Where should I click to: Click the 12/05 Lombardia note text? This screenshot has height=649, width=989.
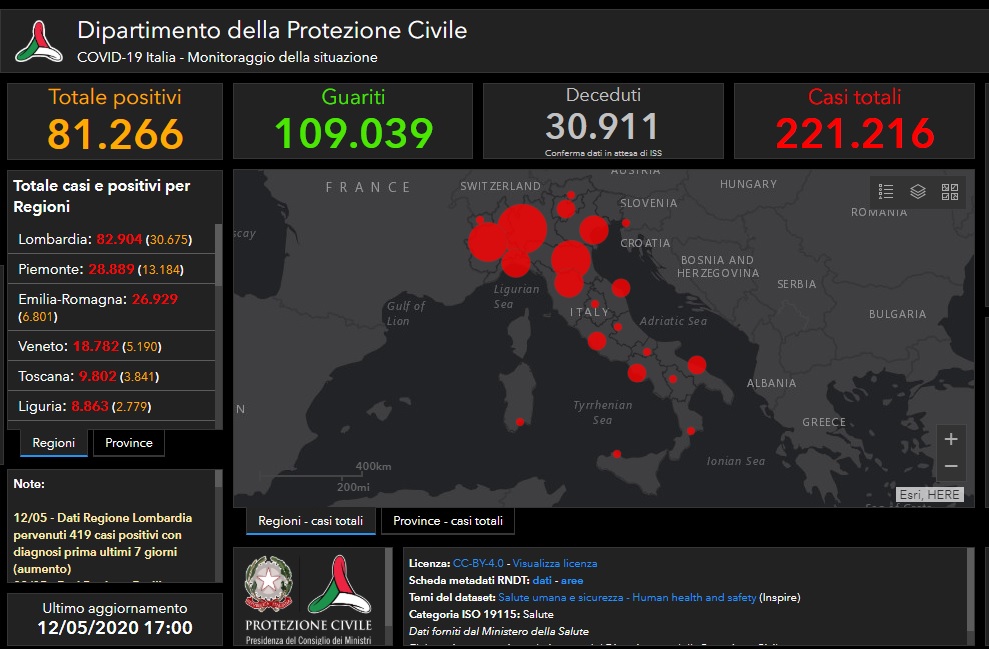(x=103, y=543)
